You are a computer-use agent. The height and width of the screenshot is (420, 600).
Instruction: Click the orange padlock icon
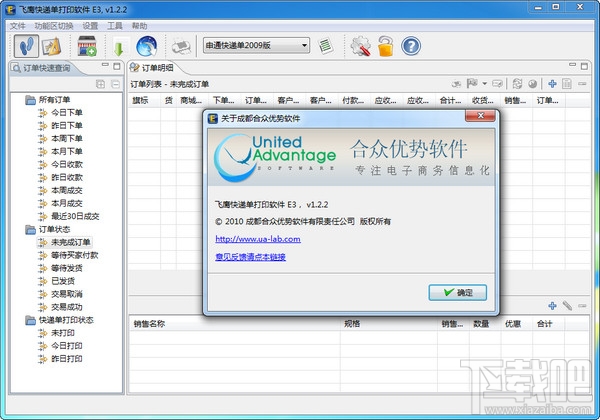coord(386,46)
